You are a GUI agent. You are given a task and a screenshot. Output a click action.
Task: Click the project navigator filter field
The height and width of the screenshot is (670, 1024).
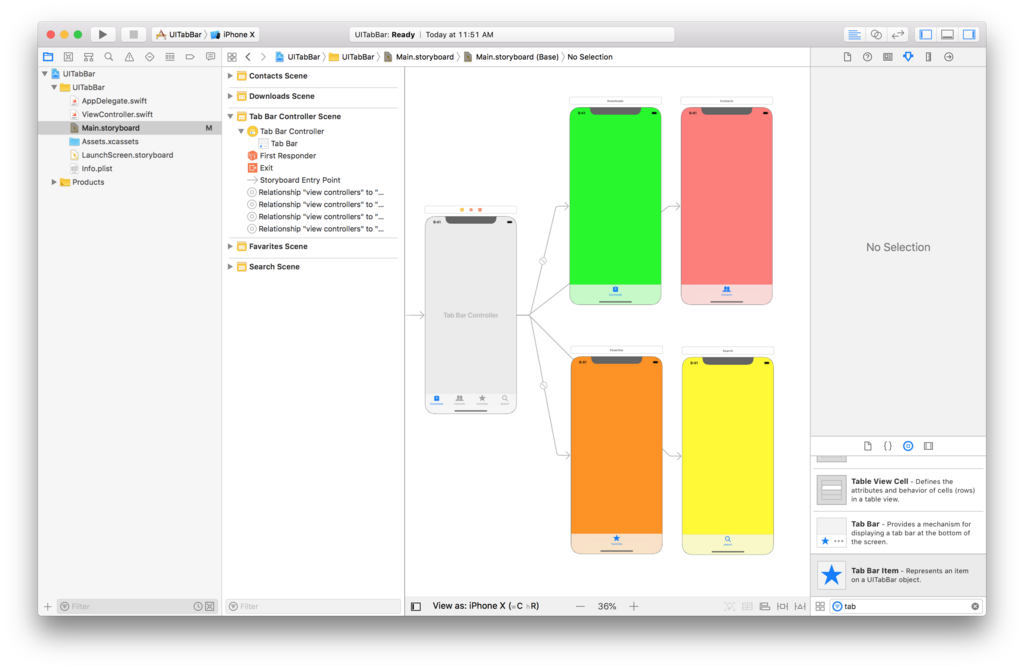tap(137, 607)
